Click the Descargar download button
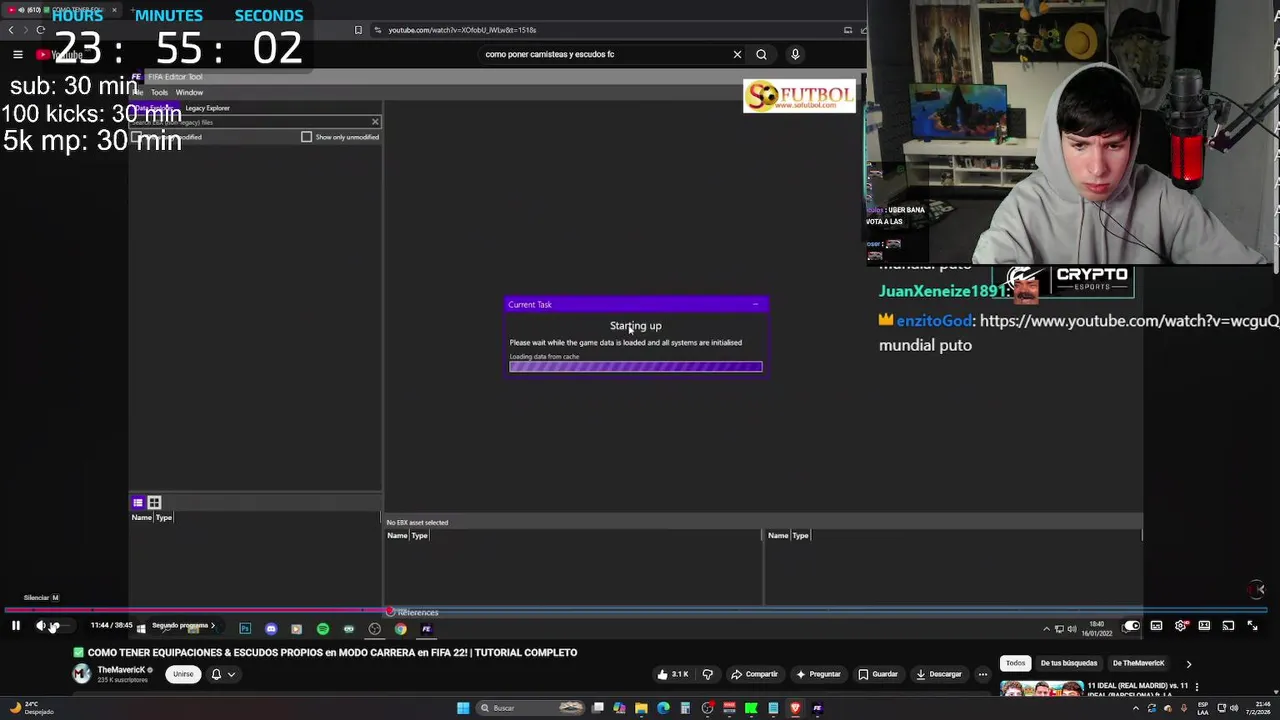1280x720 pixels. click(x=938, y=674)
